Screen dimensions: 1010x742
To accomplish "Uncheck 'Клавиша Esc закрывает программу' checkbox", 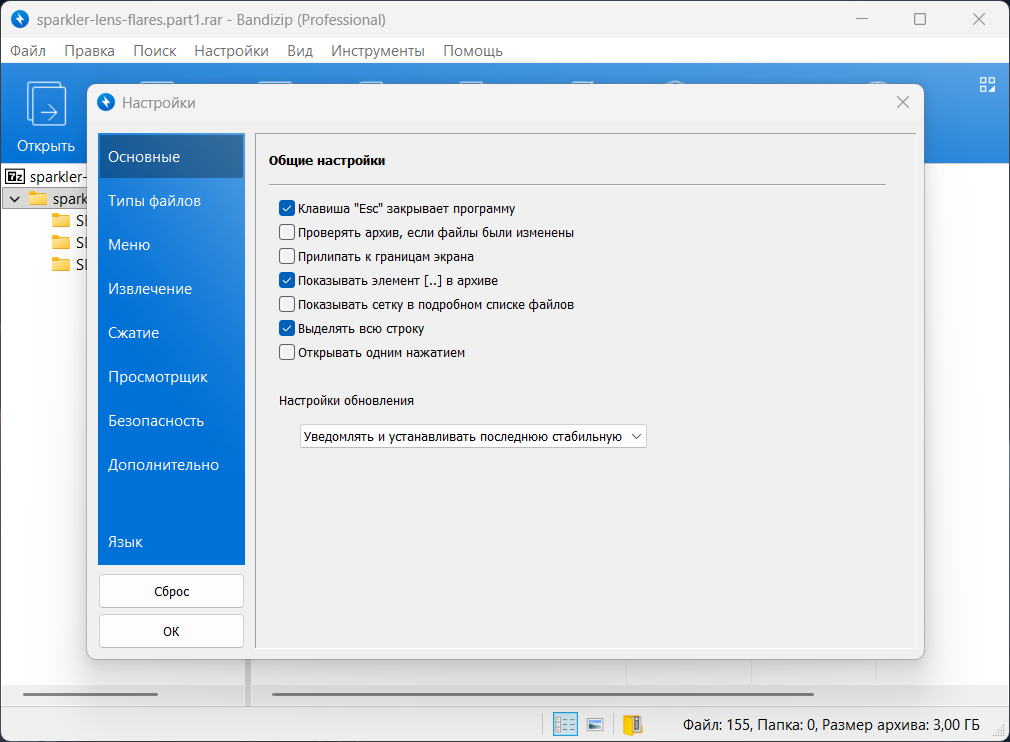I will pos(287,209).
